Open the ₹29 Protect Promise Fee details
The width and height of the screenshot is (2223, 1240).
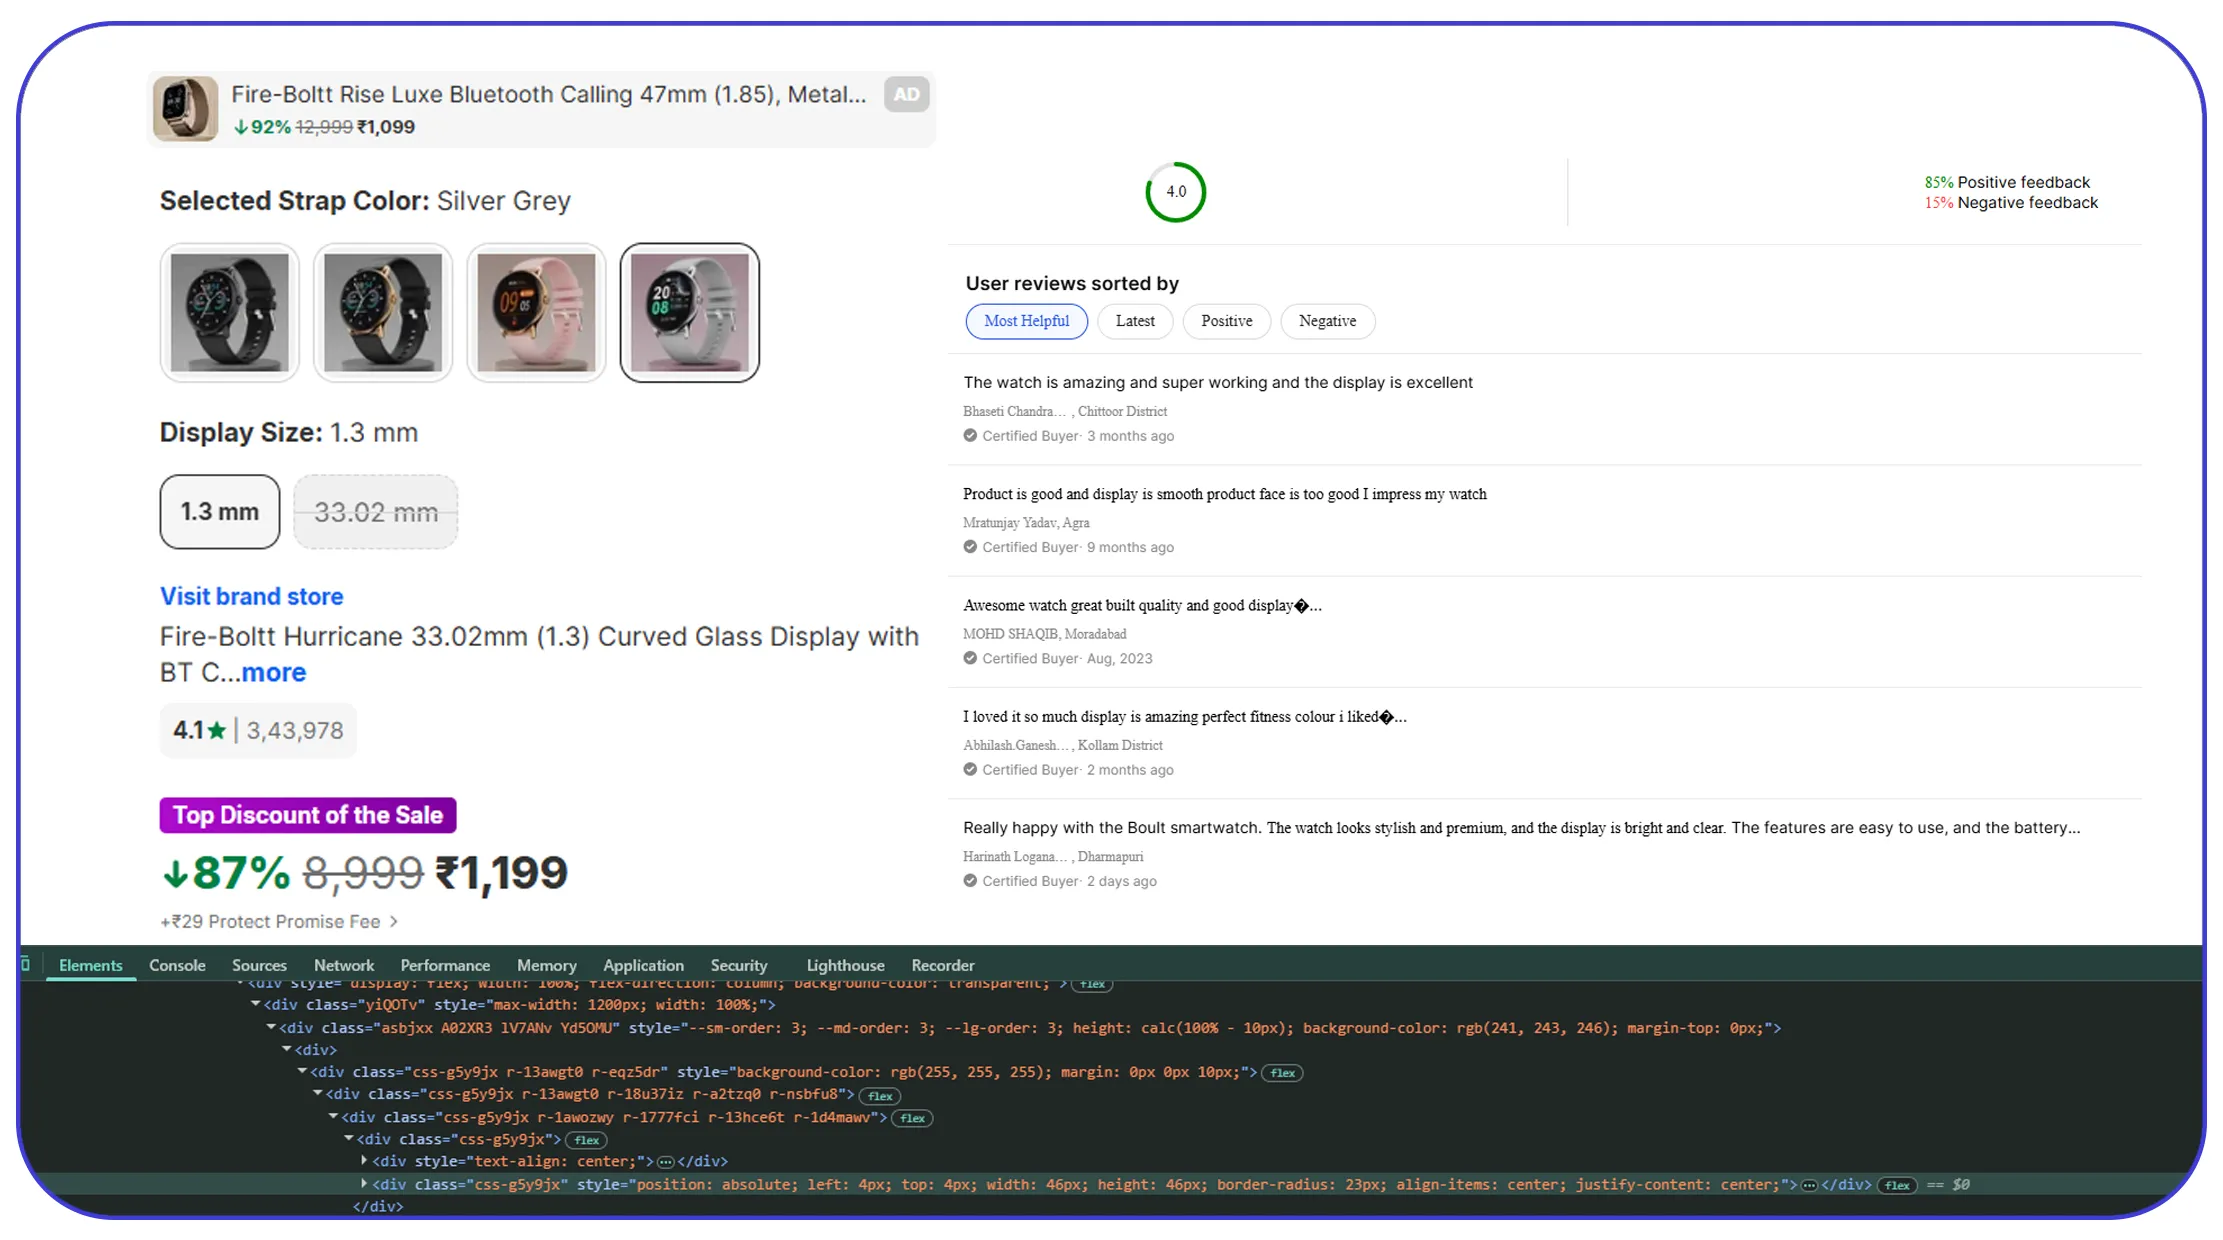pyautogui.click(x=279, y=921)
